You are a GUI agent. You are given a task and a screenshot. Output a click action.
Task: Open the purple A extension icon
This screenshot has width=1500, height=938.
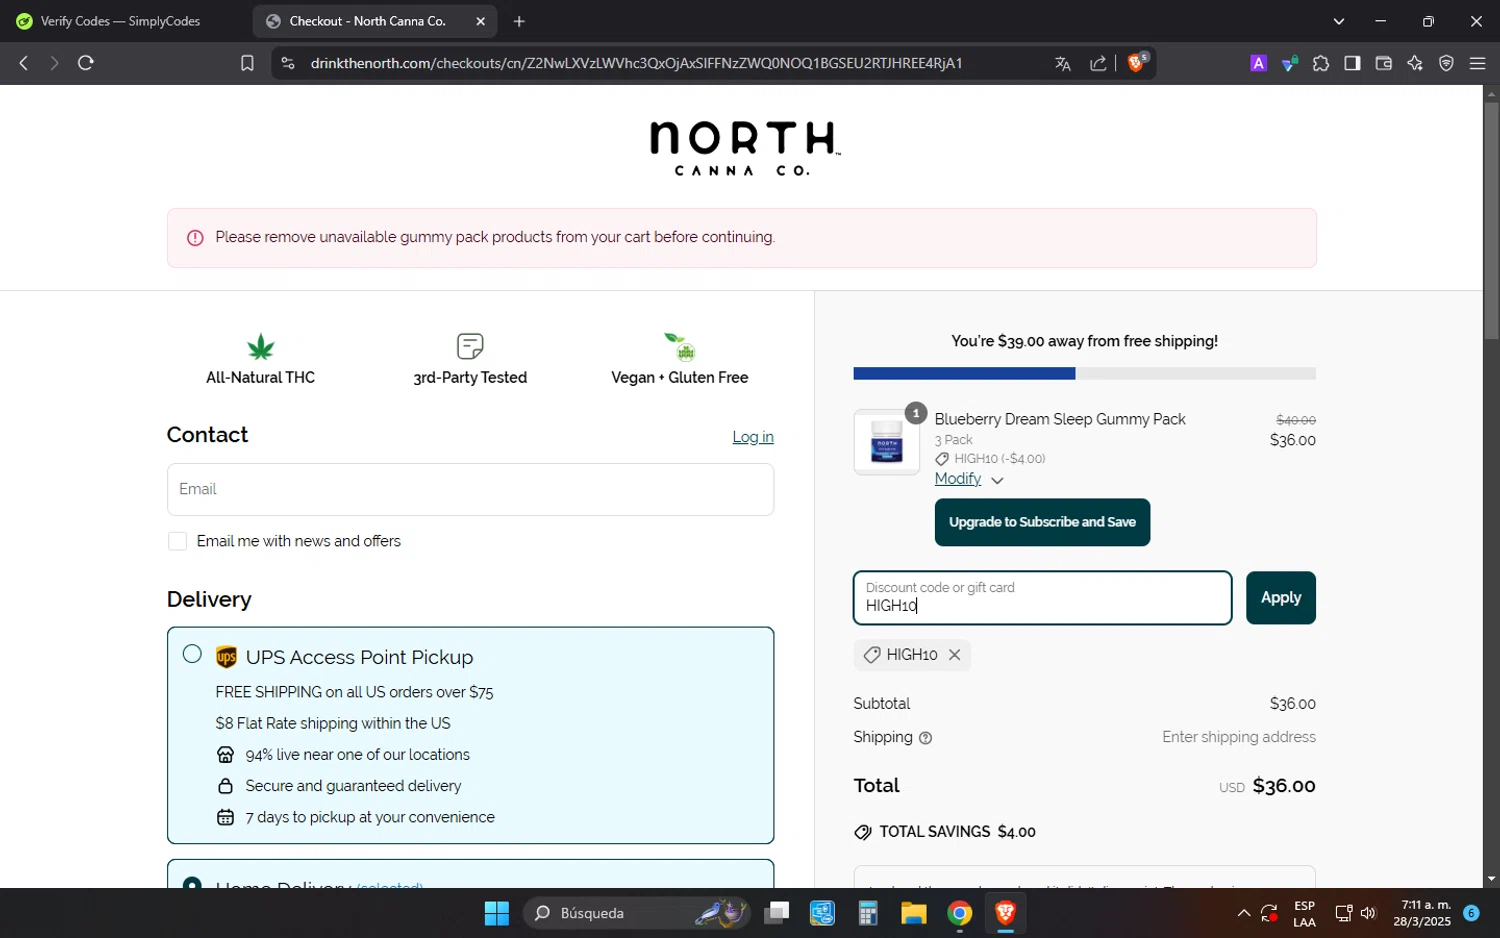[x=1258, y=63]
